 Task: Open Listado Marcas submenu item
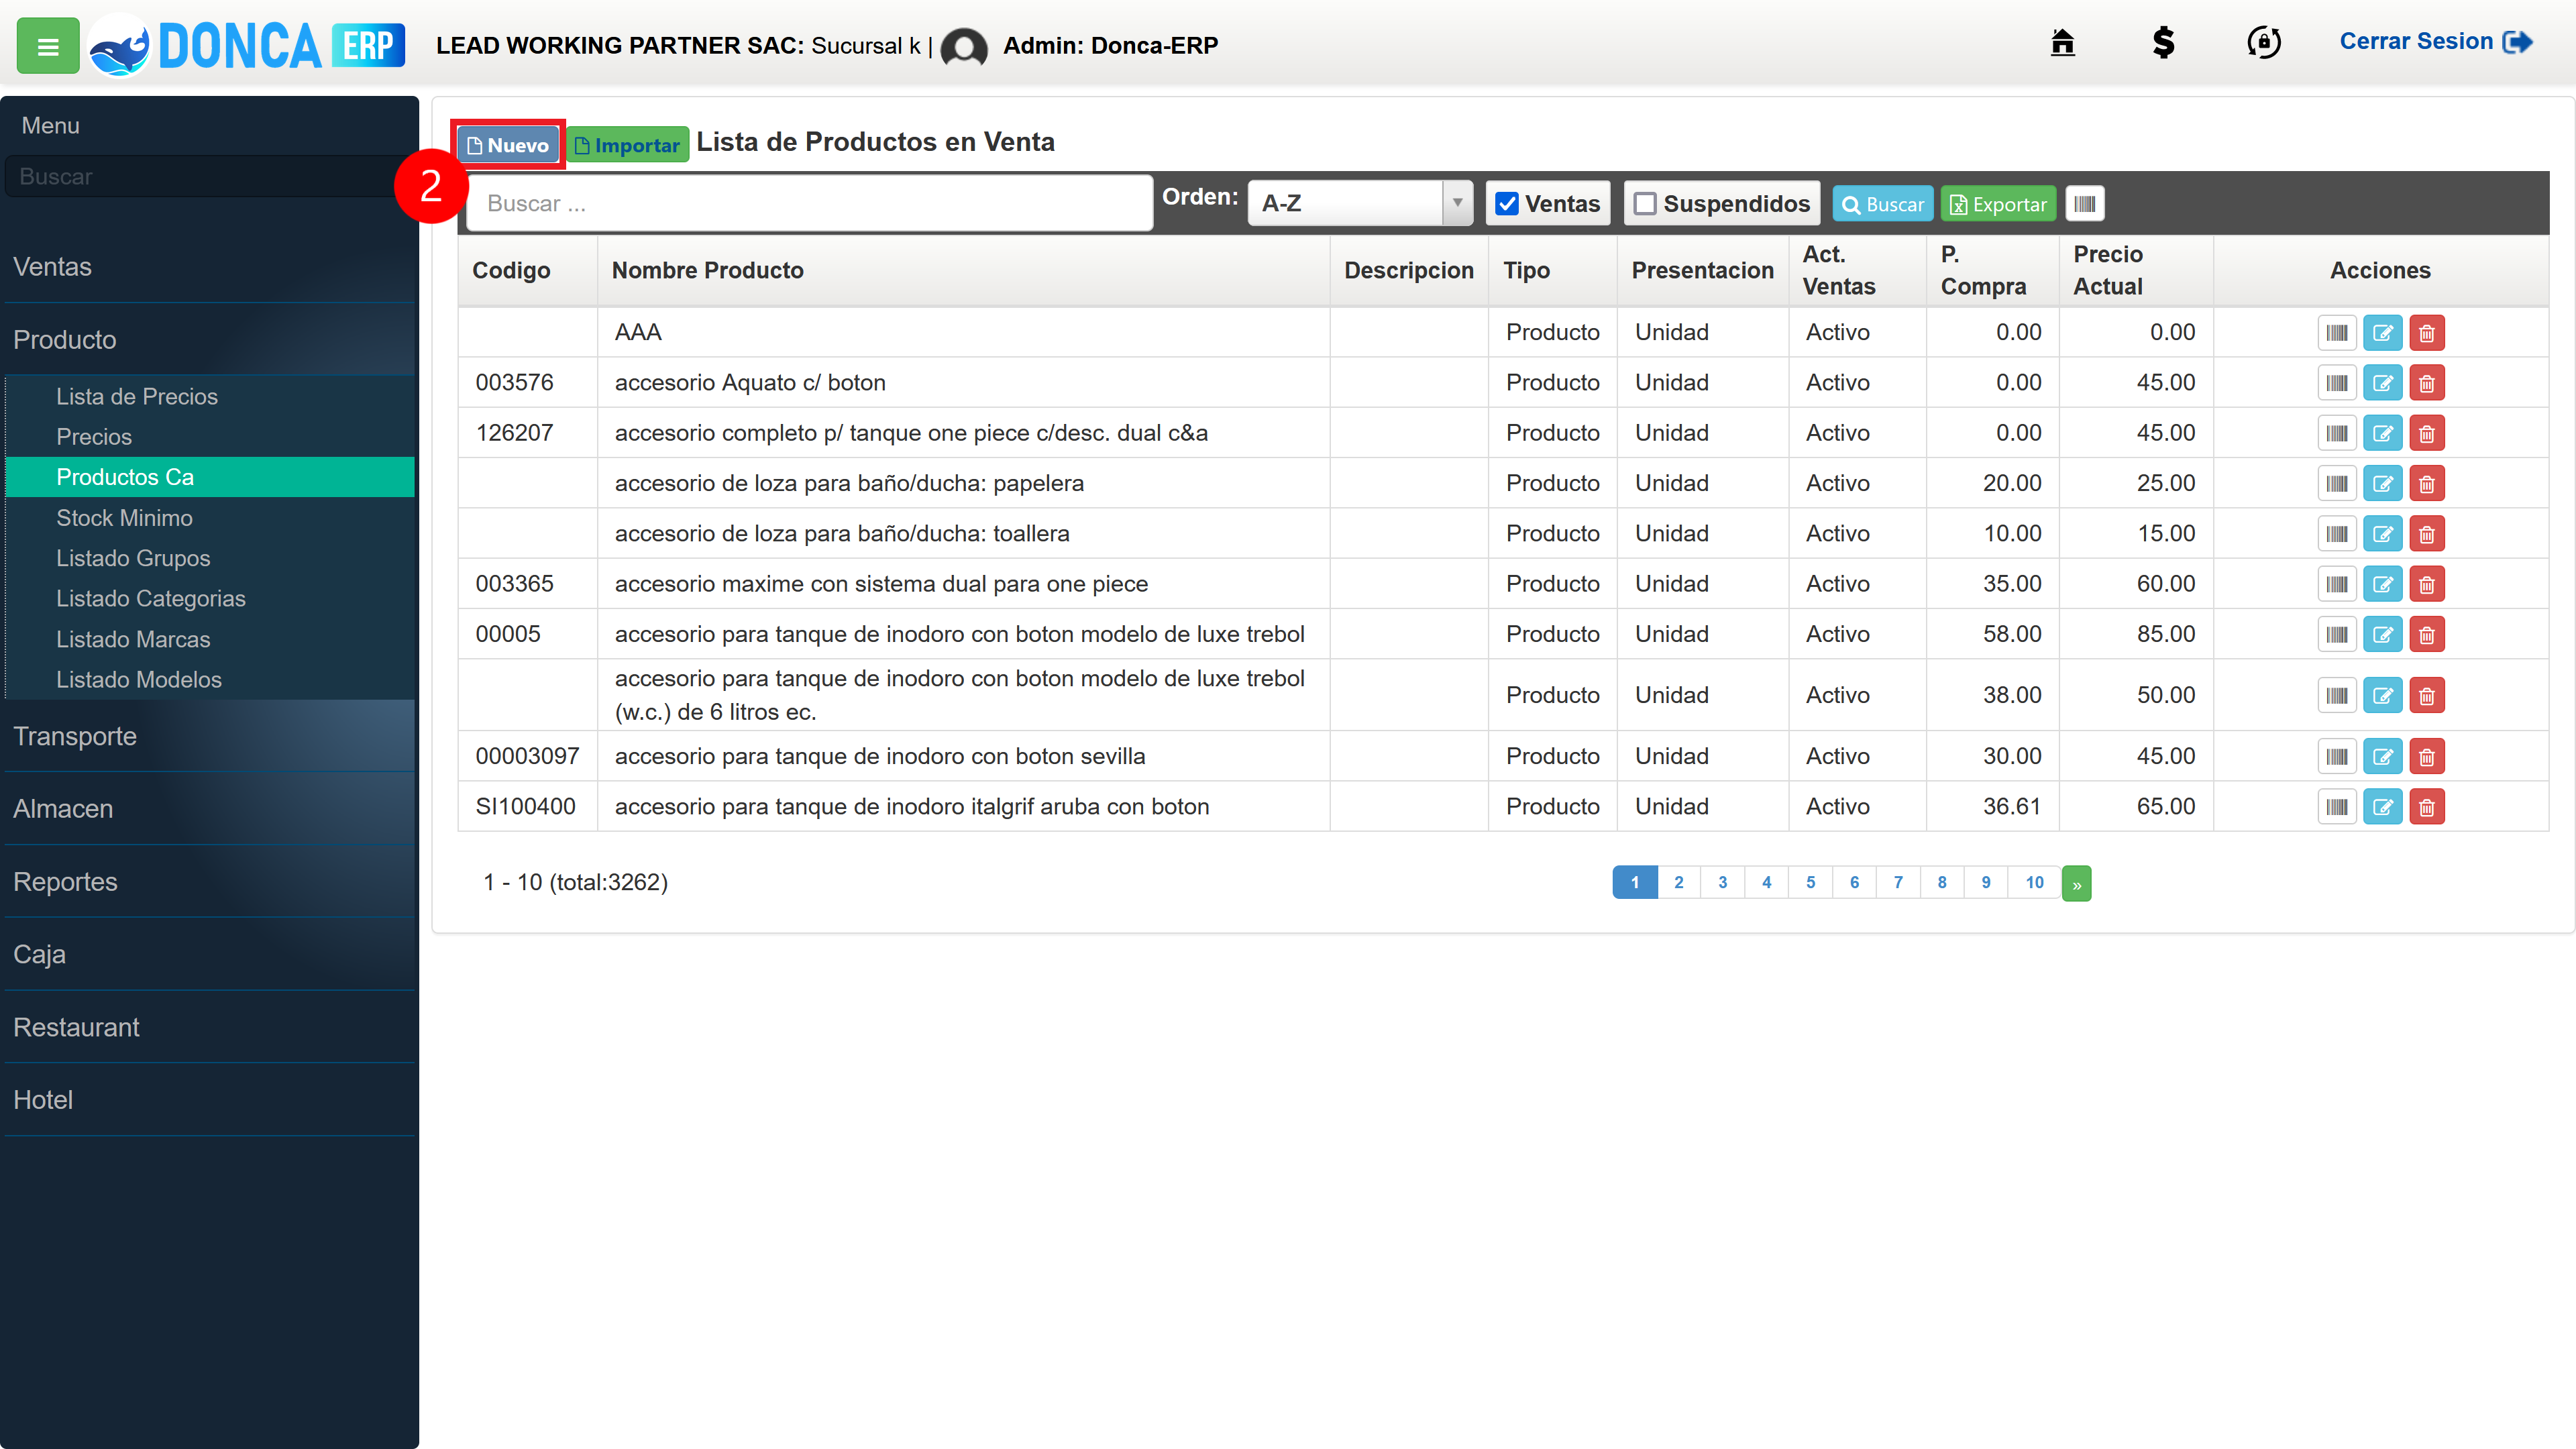(210, 639)
